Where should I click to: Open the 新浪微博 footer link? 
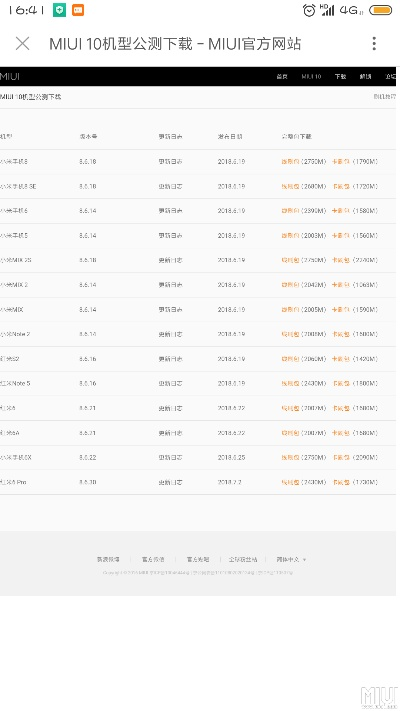pos(108,560)
